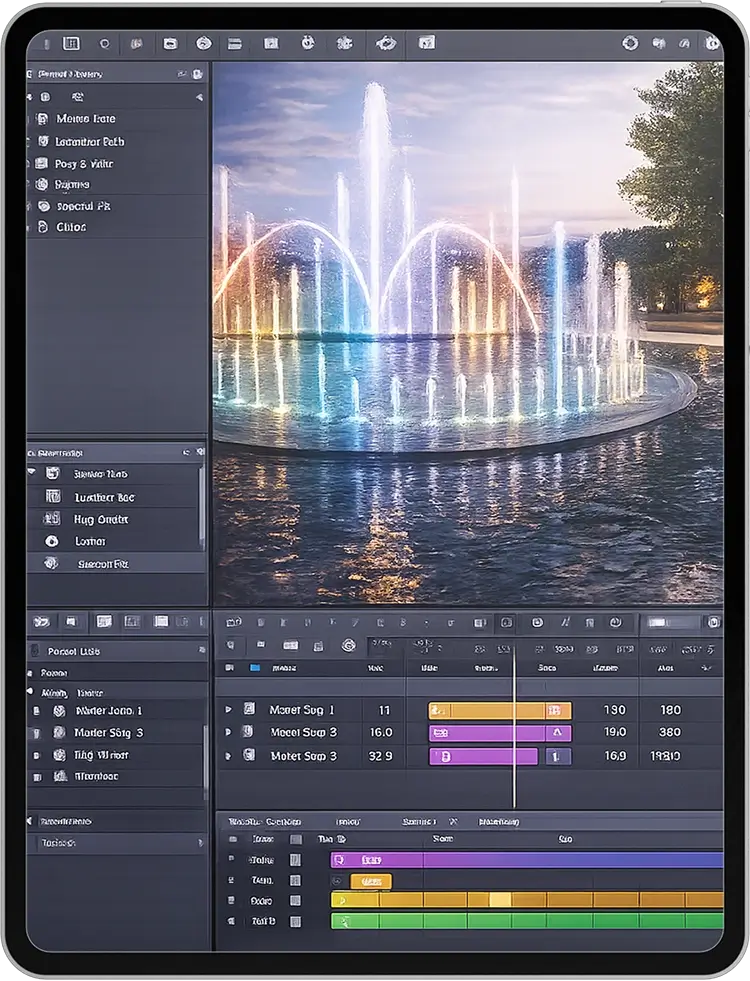Click the track icon of 'Mooet Sup 3' middle row

click(x=248, y=731)
